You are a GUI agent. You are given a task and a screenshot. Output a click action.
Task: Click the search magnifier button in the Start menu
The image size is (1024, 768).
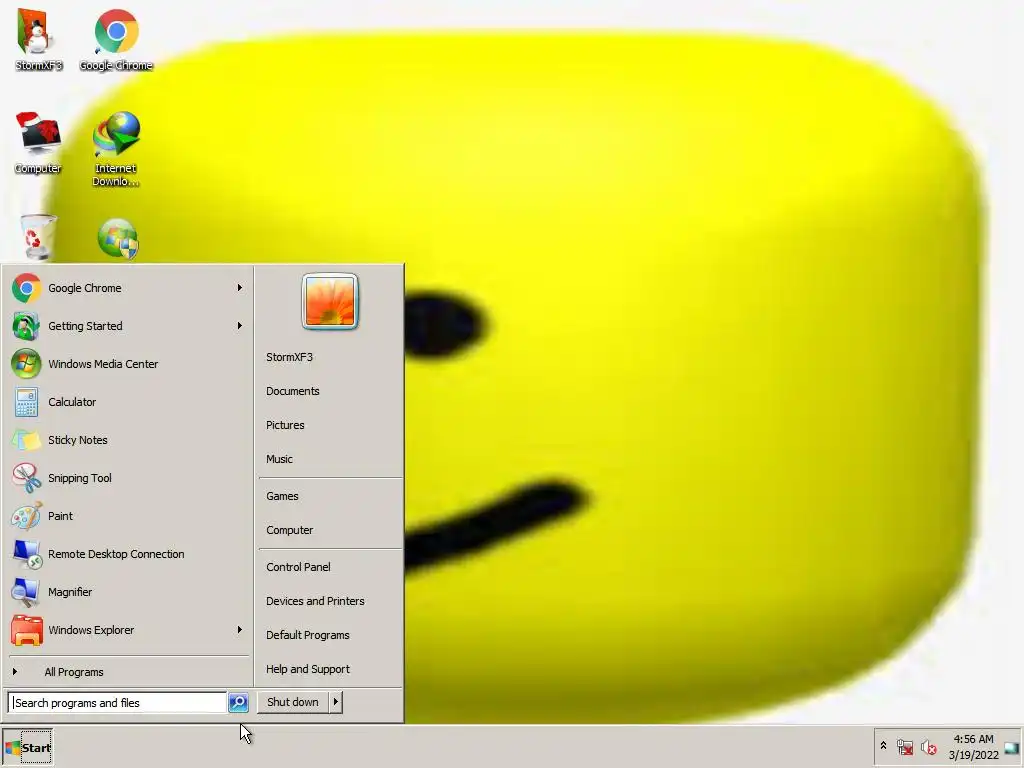238,703
